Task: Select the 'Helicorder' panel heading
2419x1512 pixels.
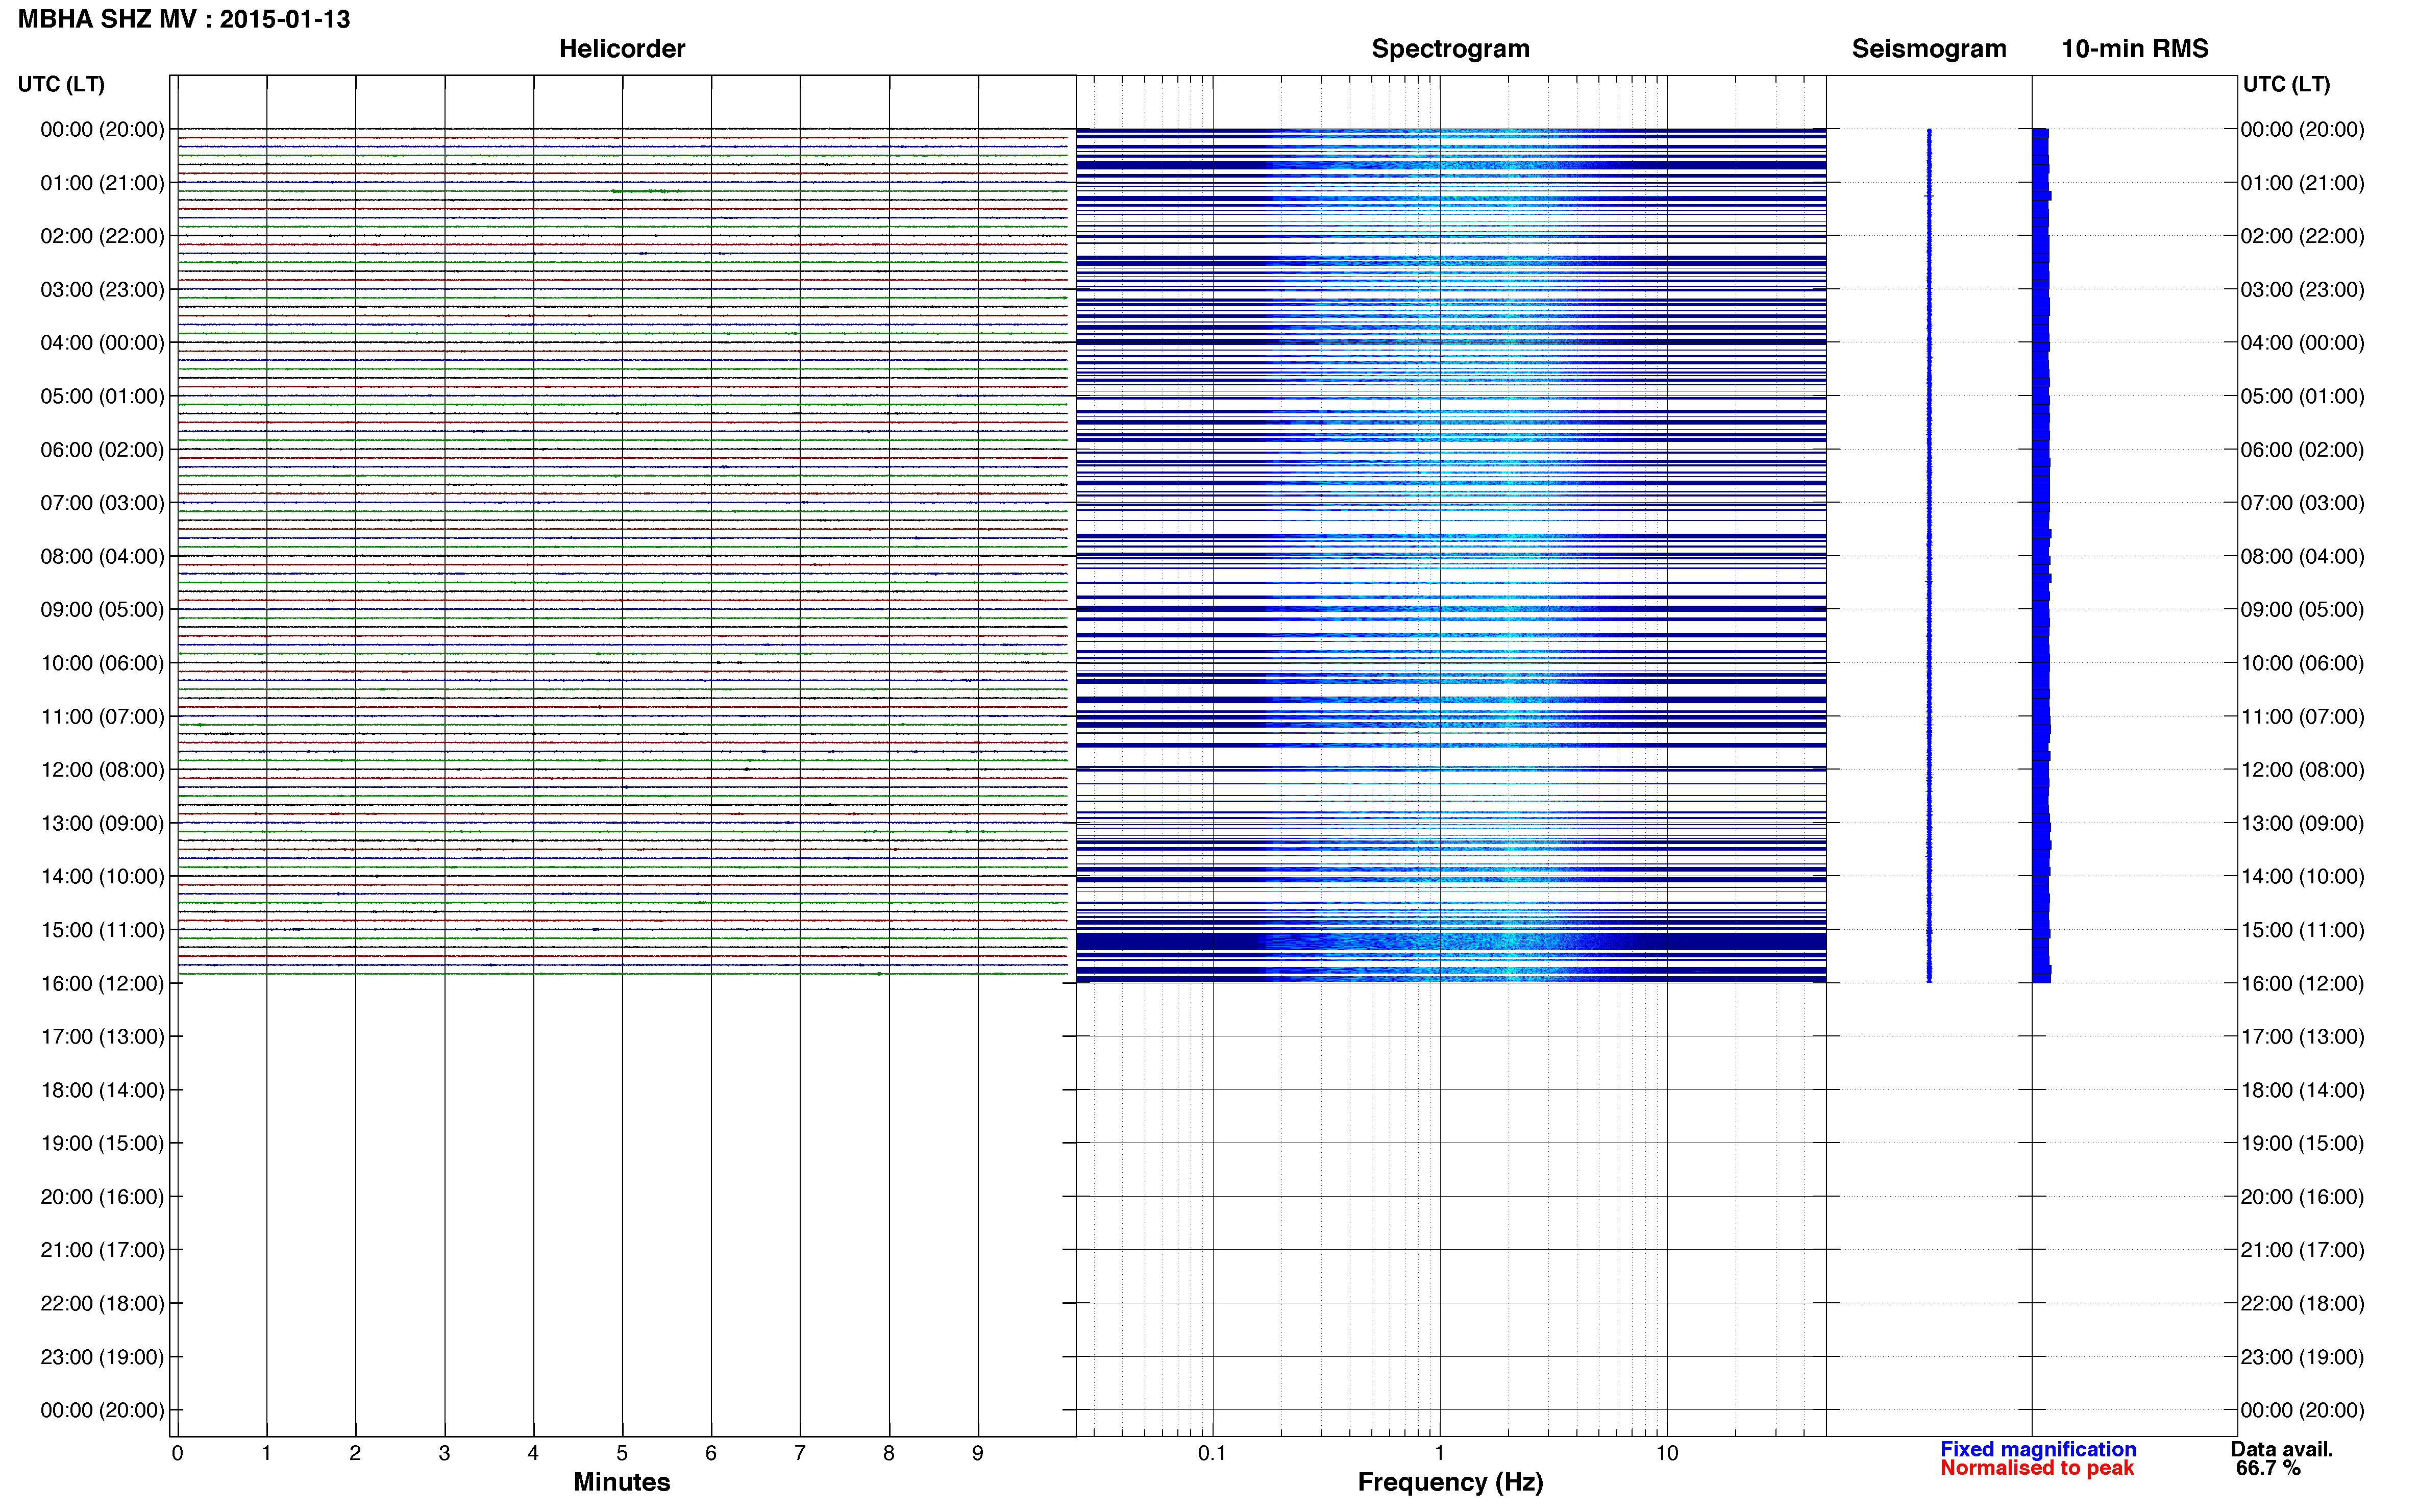Action: [622, 49]
